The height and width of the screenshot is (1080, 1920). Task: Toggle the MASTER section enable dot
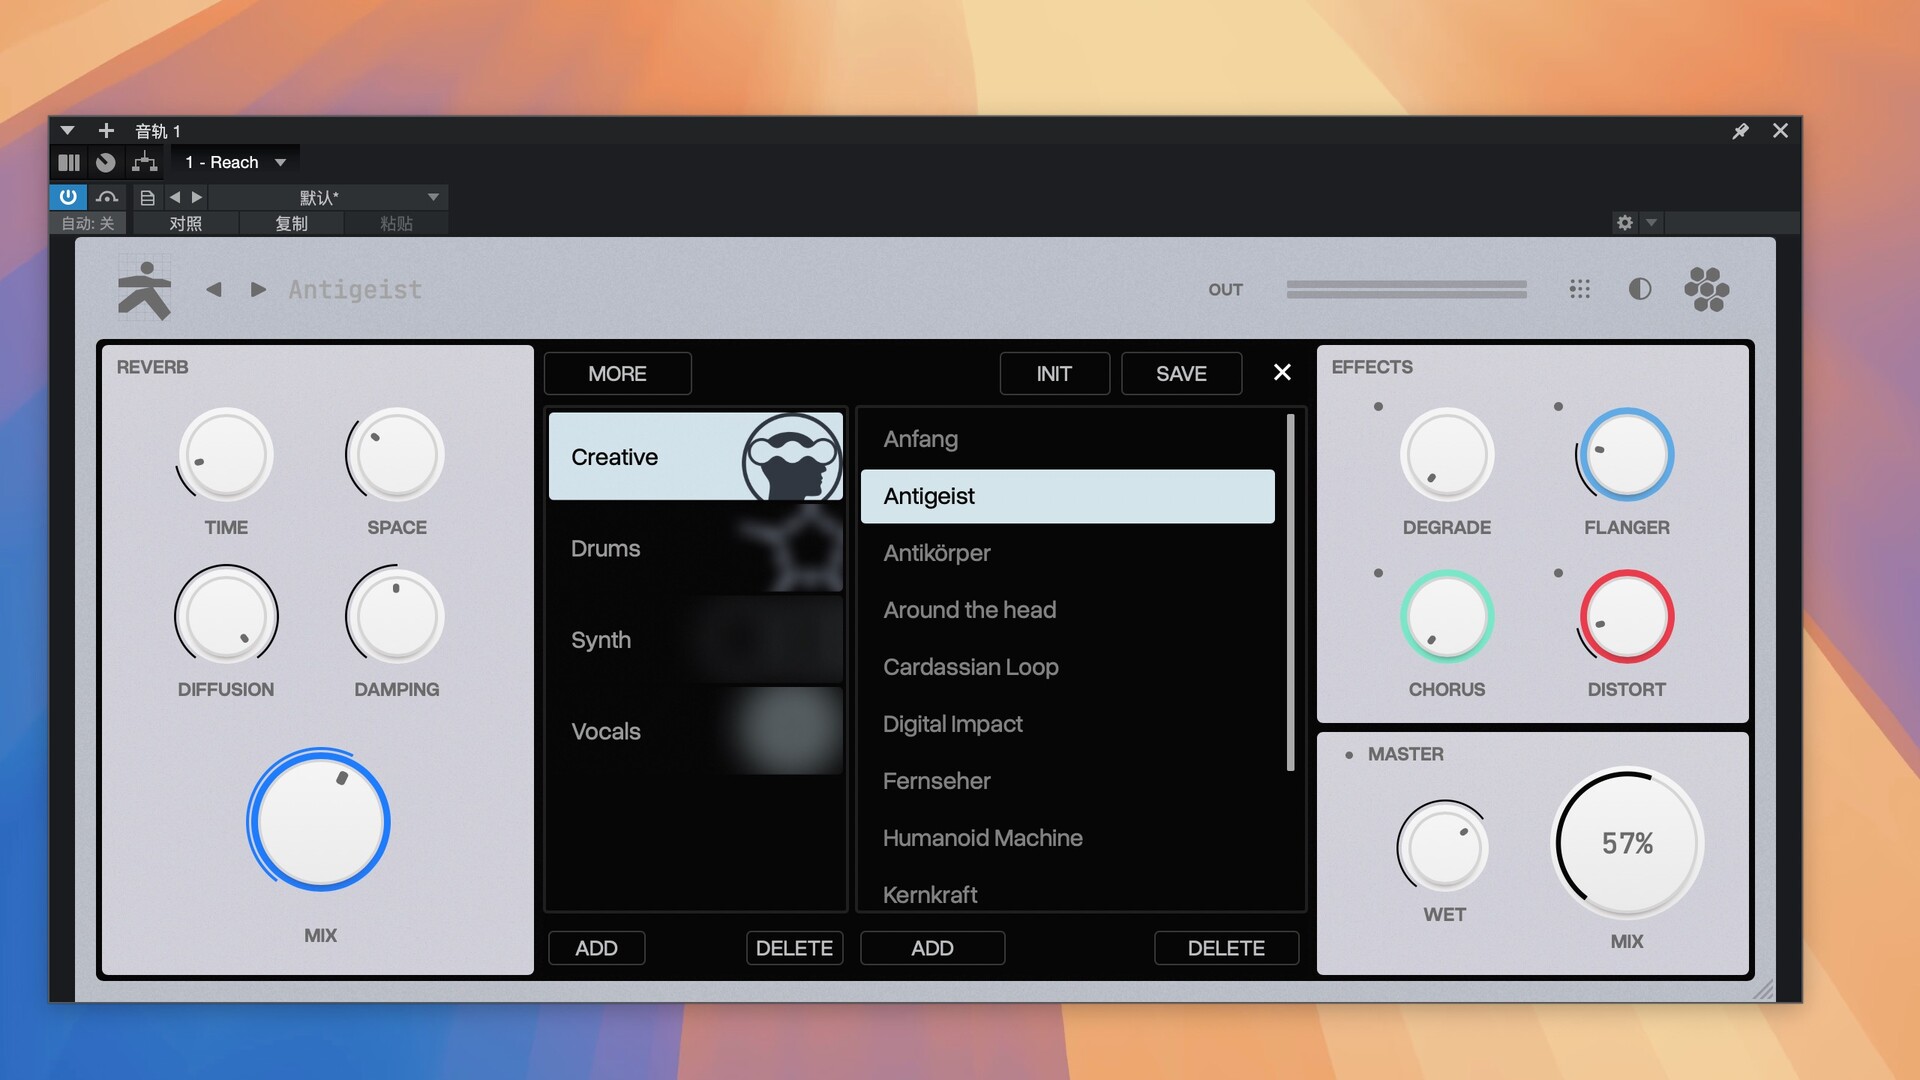pyautogui.click(x=1349, y=755)
